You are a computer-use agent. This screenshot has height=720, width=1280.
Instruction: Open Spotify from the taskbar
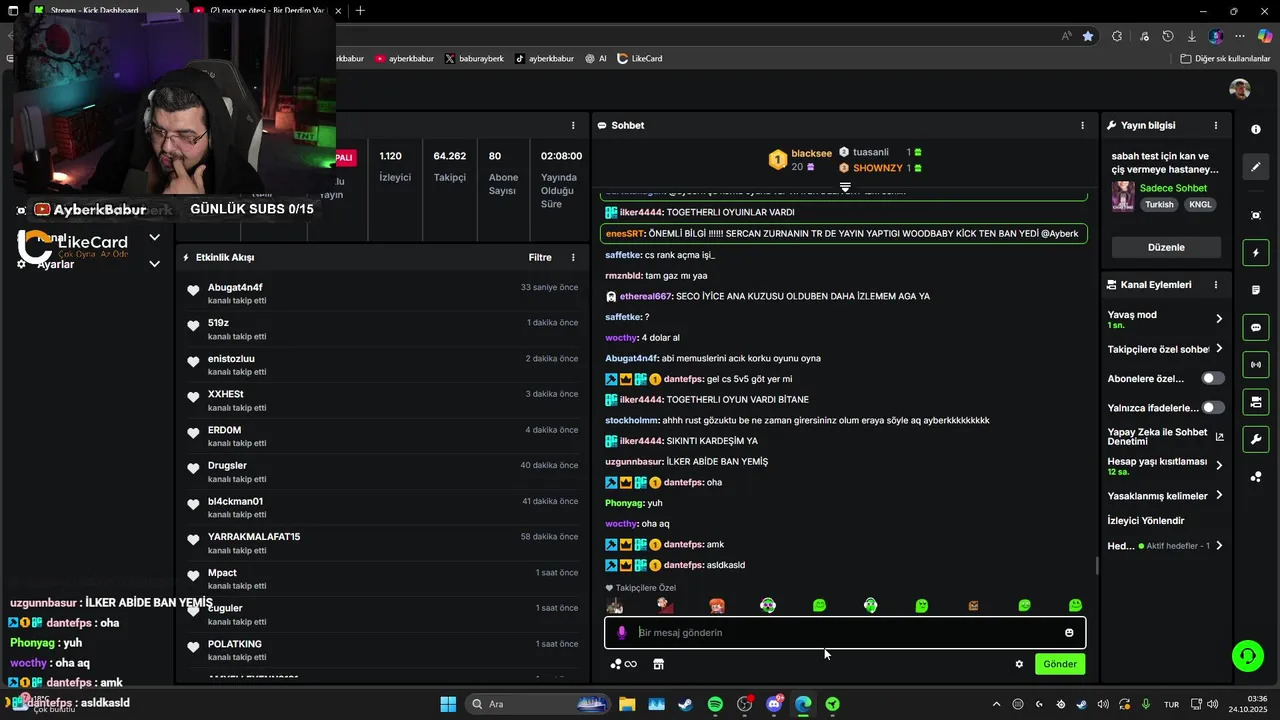[x=715, y=704]
